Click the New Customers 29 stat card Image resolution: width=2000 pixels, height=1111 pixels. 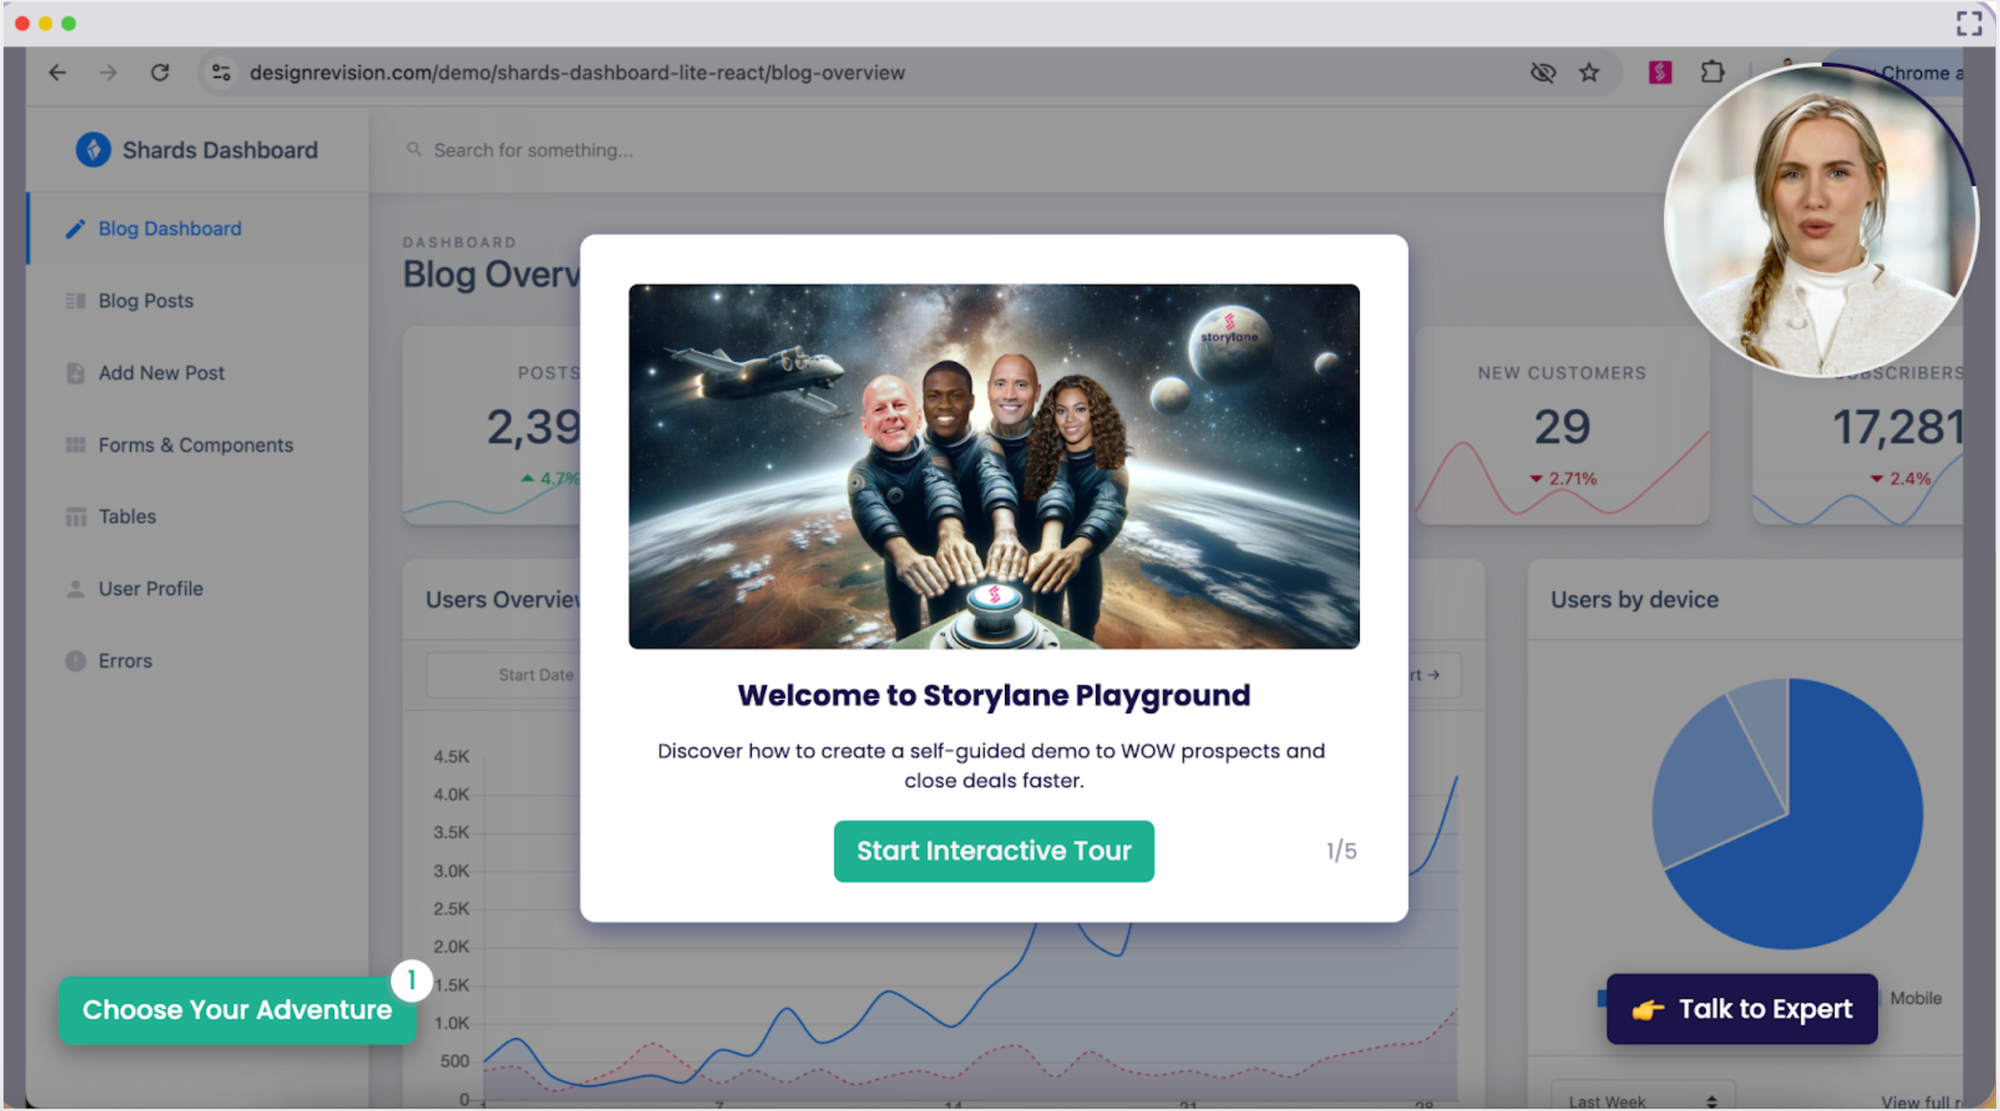(x=1562, y=425)
